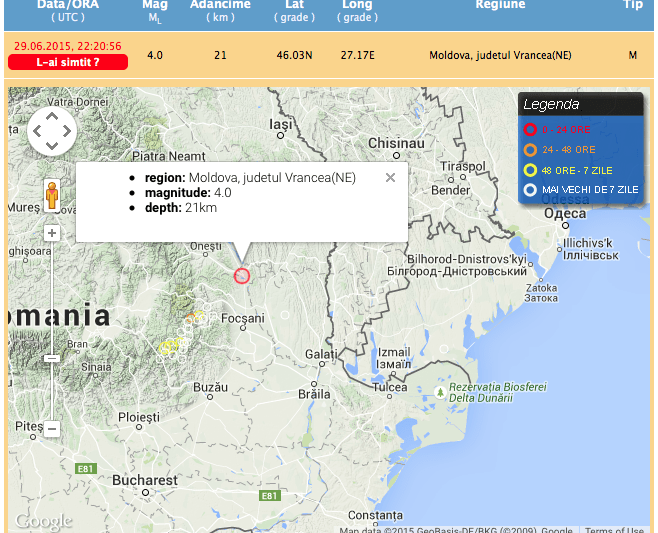Zoom in with the plus button

point(52,233)
